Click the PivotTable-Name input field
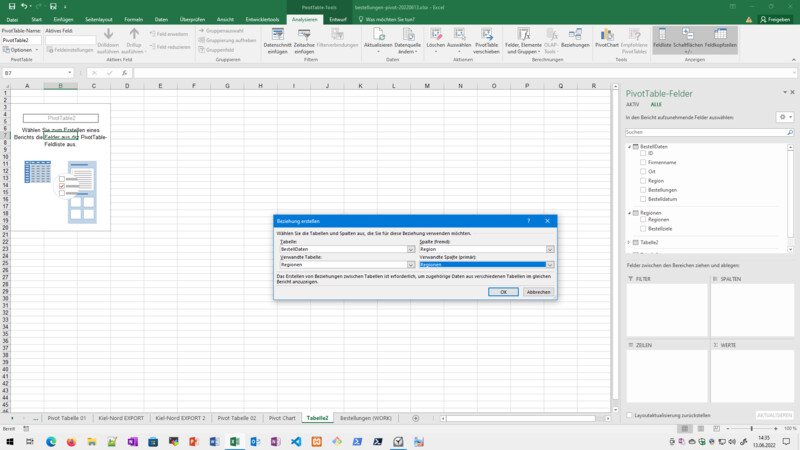 tap(21, 40)
